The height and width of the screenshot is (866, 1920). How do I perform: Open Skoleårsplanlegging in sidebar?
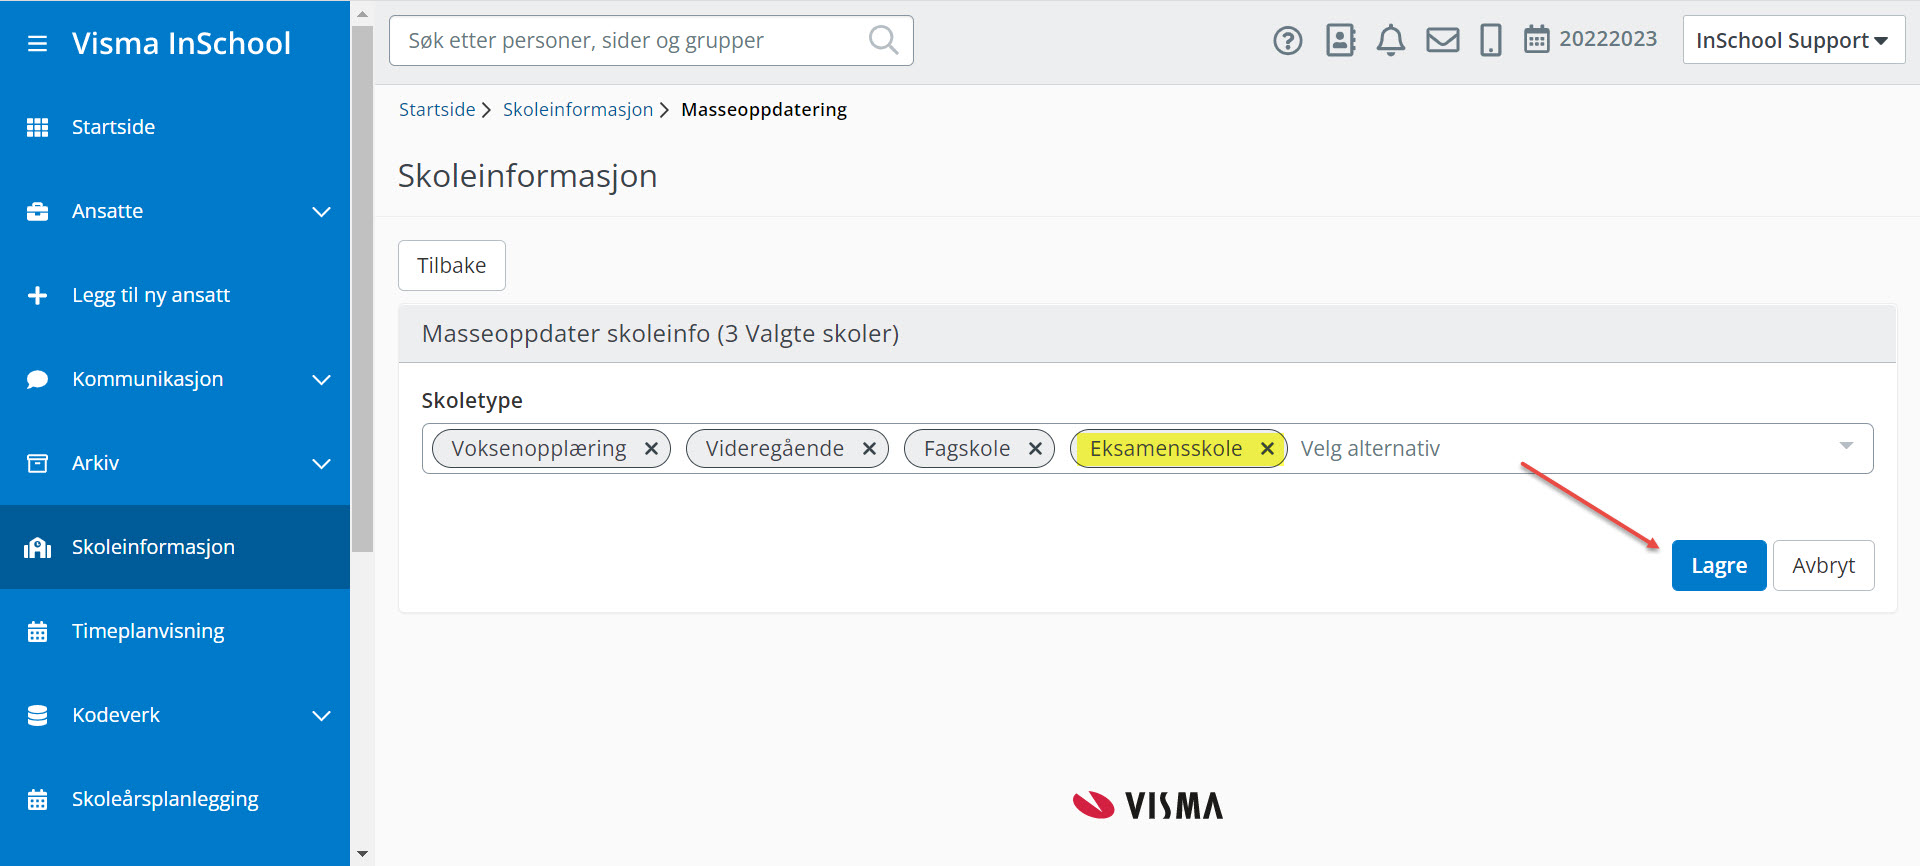[175, 799]
